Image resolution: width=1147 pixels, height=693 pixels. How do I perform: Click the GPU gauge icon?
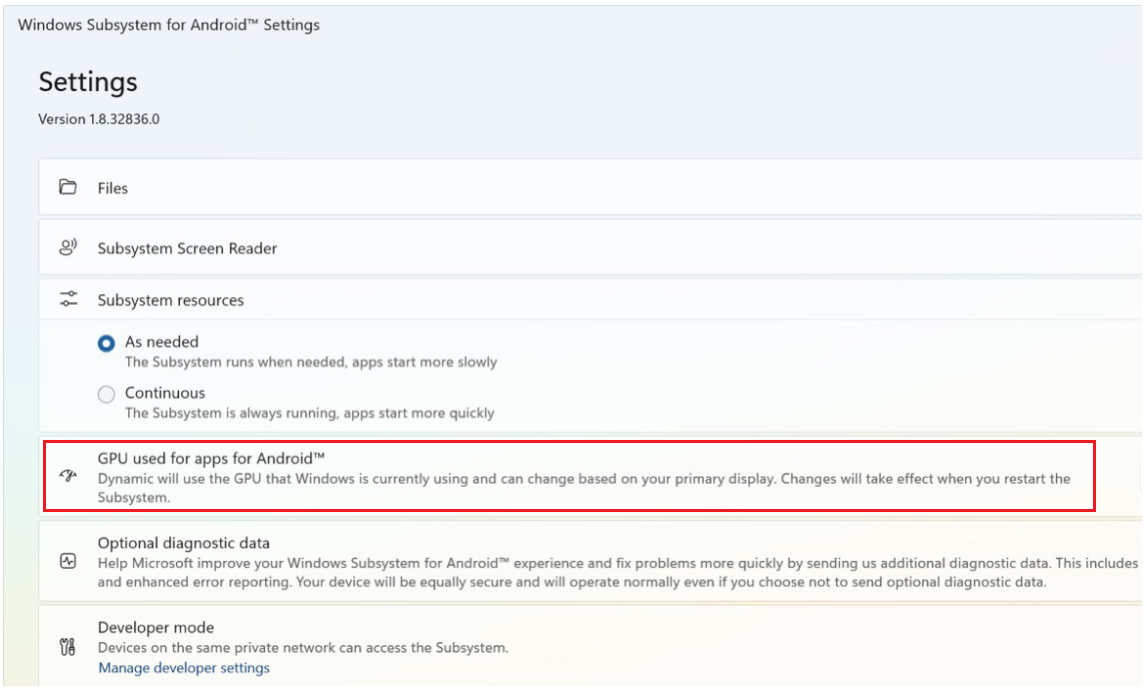tap(68, 477)
